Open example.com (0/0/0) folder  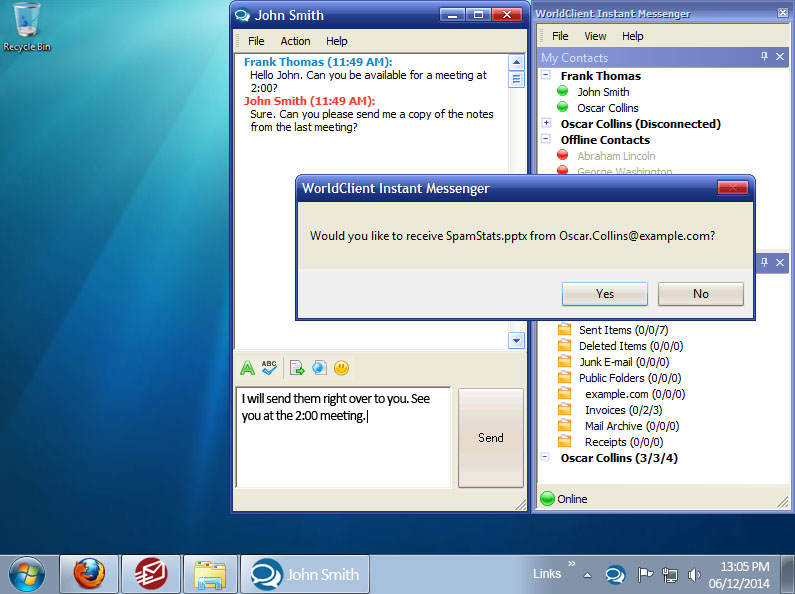point(635,394)
